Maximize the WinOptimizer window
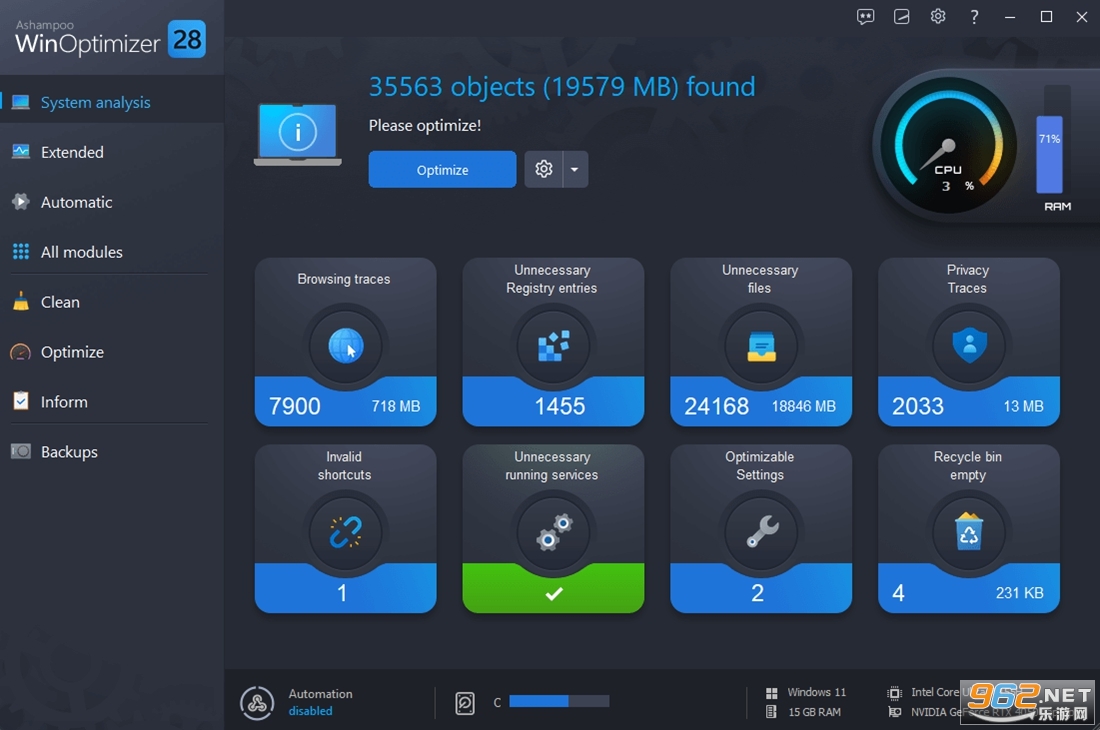This screenshot has width=1100, height=730. click(x=1046, y=17)
